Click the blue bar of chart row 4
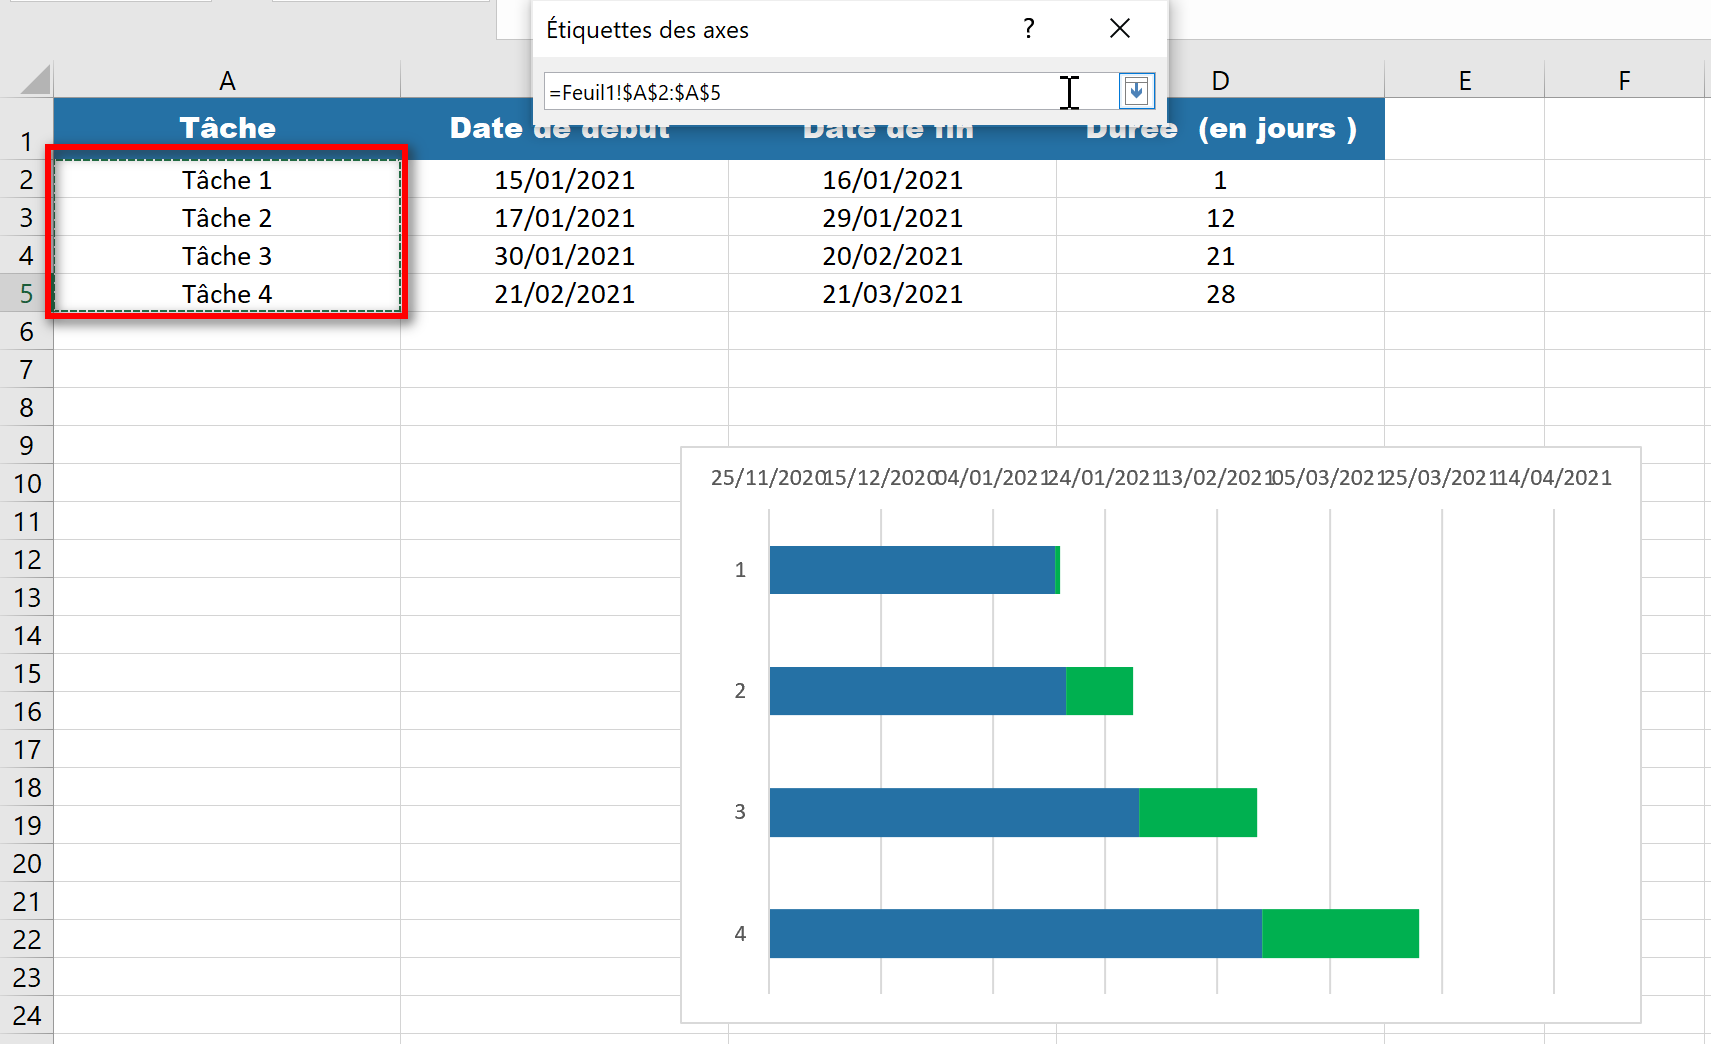The image size is (1711, 1044). 1016,933
